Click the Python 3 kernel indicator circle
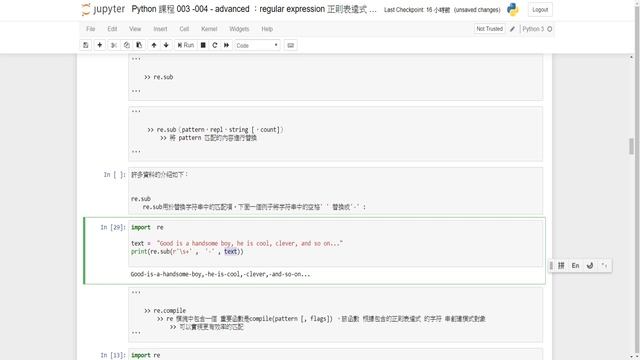This screenshot has width=640, height=360. pyautogui.click(x=550, y=29)
